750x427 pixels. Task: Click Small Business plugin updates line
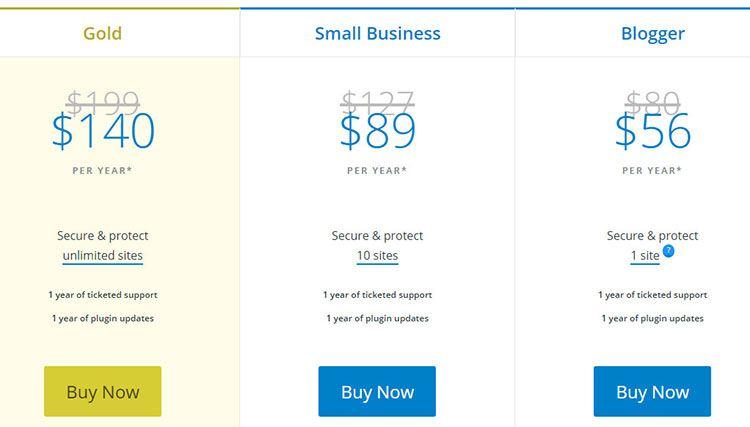point(377,318)
